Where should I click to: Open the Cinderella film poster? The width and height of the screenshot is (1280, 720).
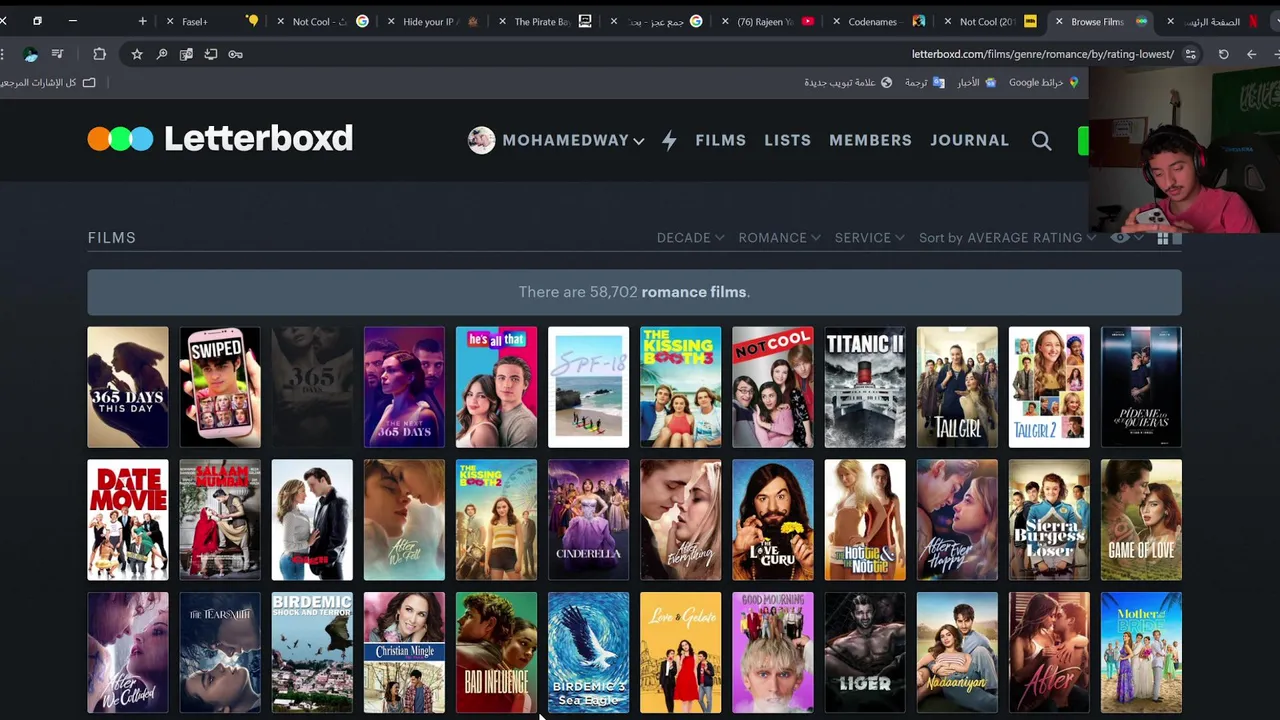(x=588, y=520)
